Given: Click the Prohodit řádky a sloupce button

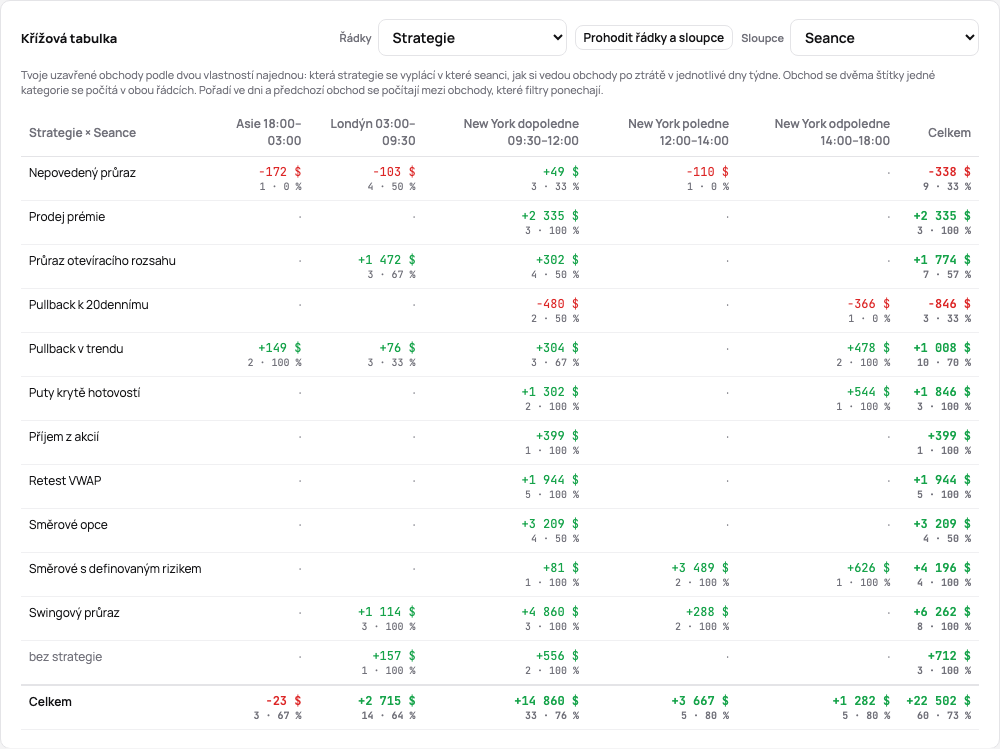Looking at the screenshot, I should [x=654, y=38].
